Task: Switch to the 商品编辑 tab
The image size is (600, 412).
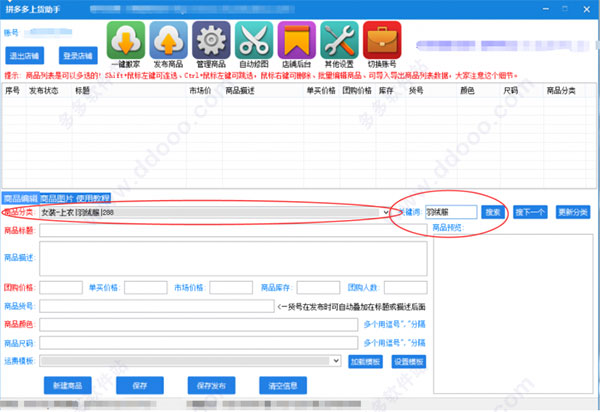Action: [21, 198]
